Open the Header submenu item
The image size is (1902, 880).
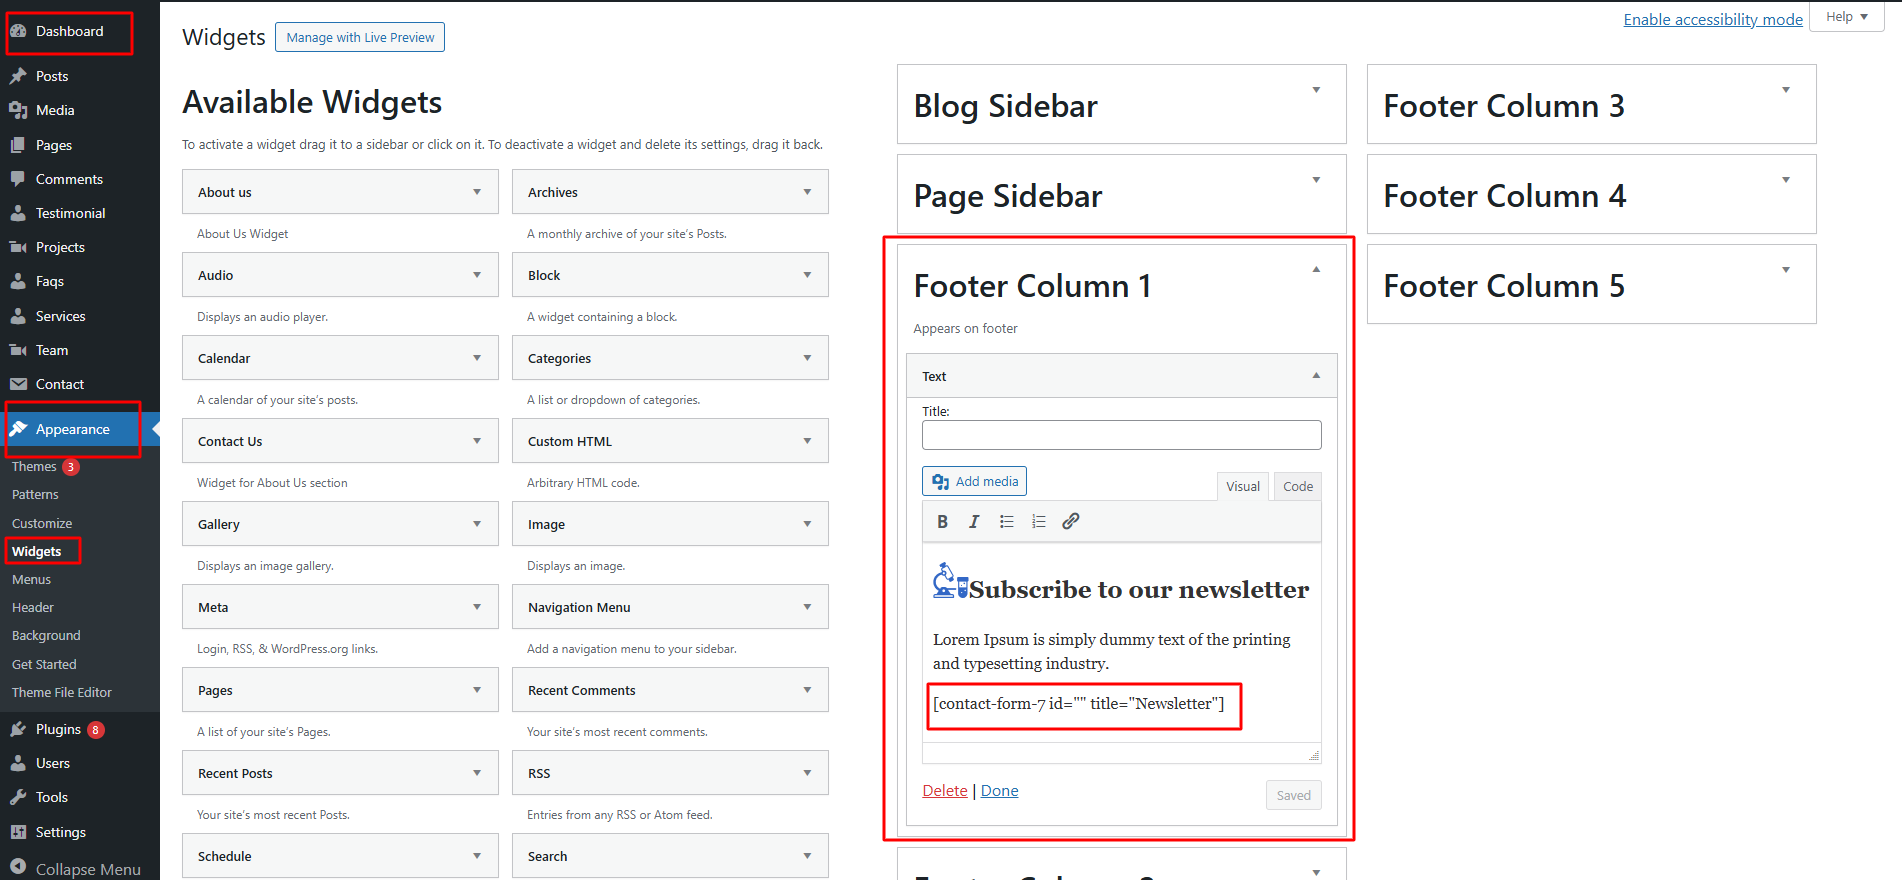(x=33, y=607)
